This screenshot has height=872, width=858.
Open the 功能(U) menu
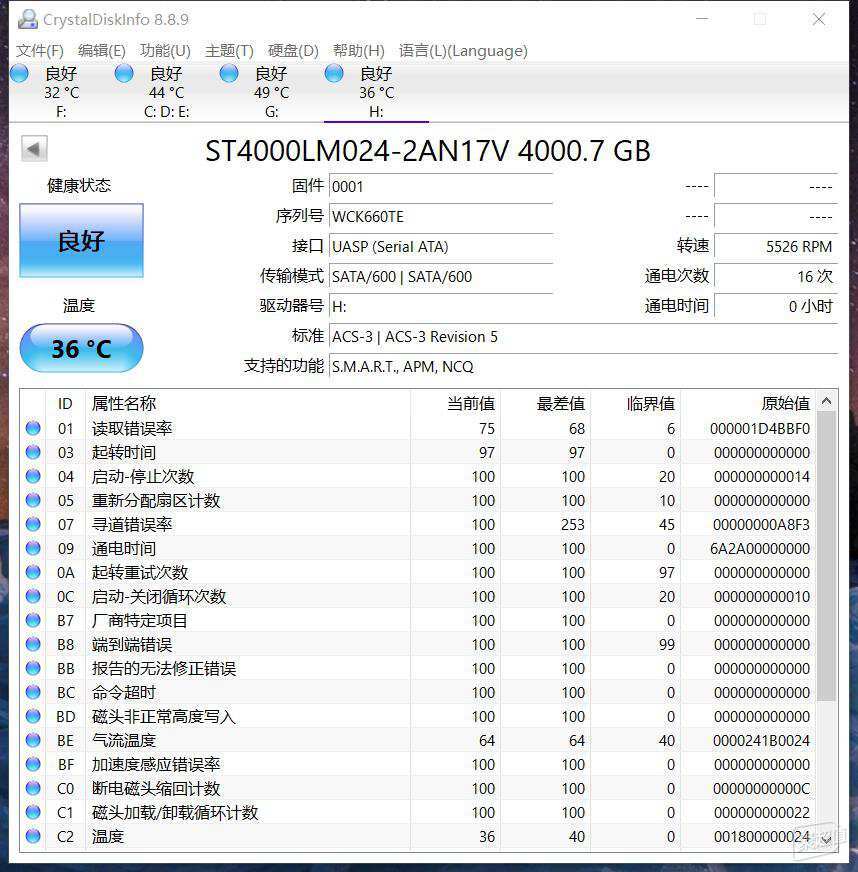tap(165, 51)
